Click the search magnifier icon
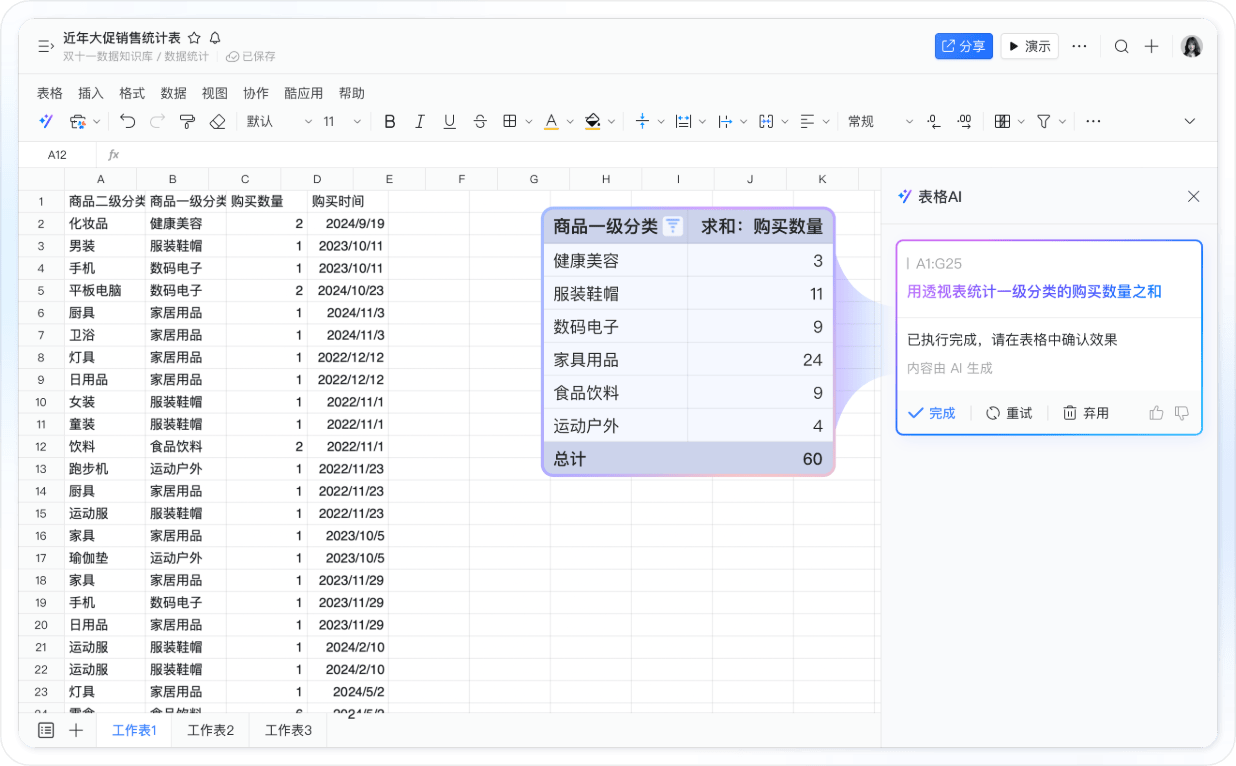This screenshot has height=766, width=1236. 1122,46
